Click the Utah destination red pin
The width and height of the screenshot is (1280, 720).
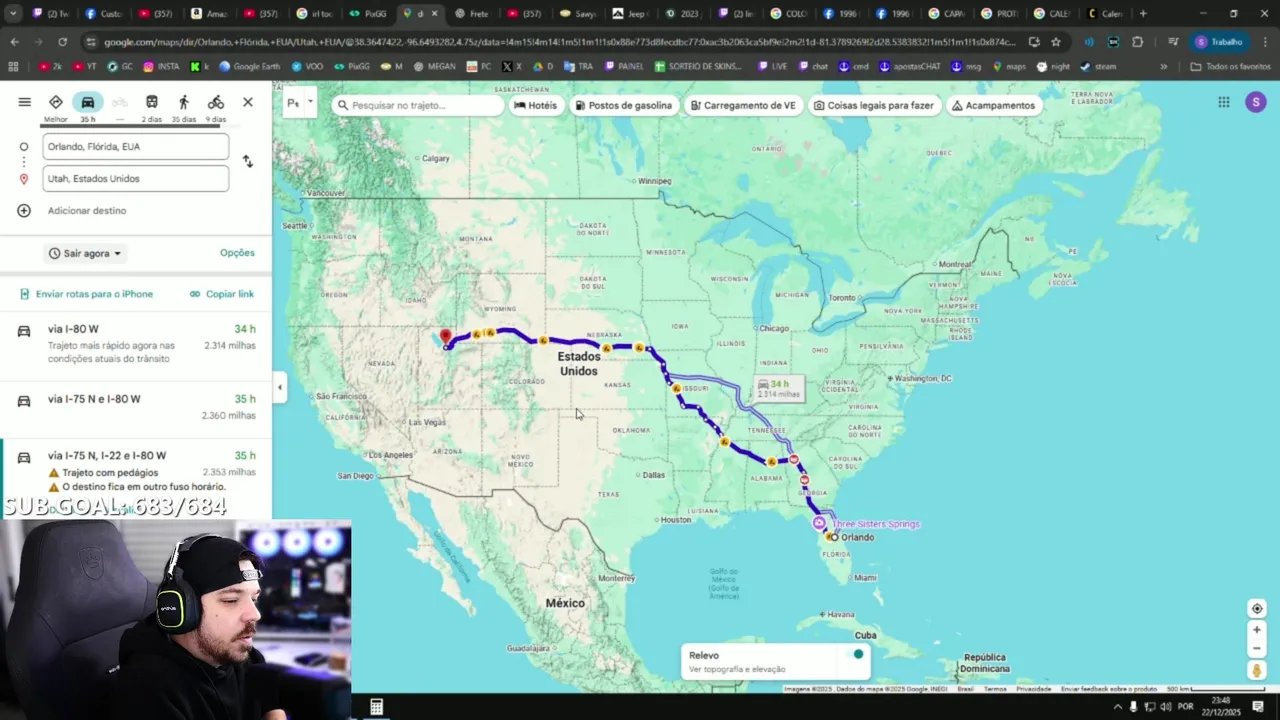(x=446, y=337)
